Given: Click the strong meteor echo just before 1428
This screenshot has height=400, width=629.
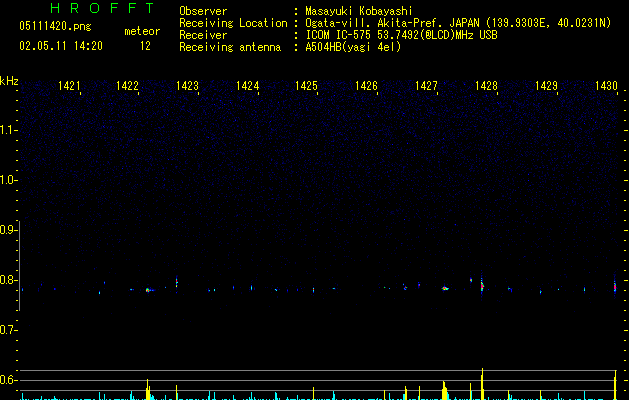Looking at the screenshot, I should click(482, 286).
